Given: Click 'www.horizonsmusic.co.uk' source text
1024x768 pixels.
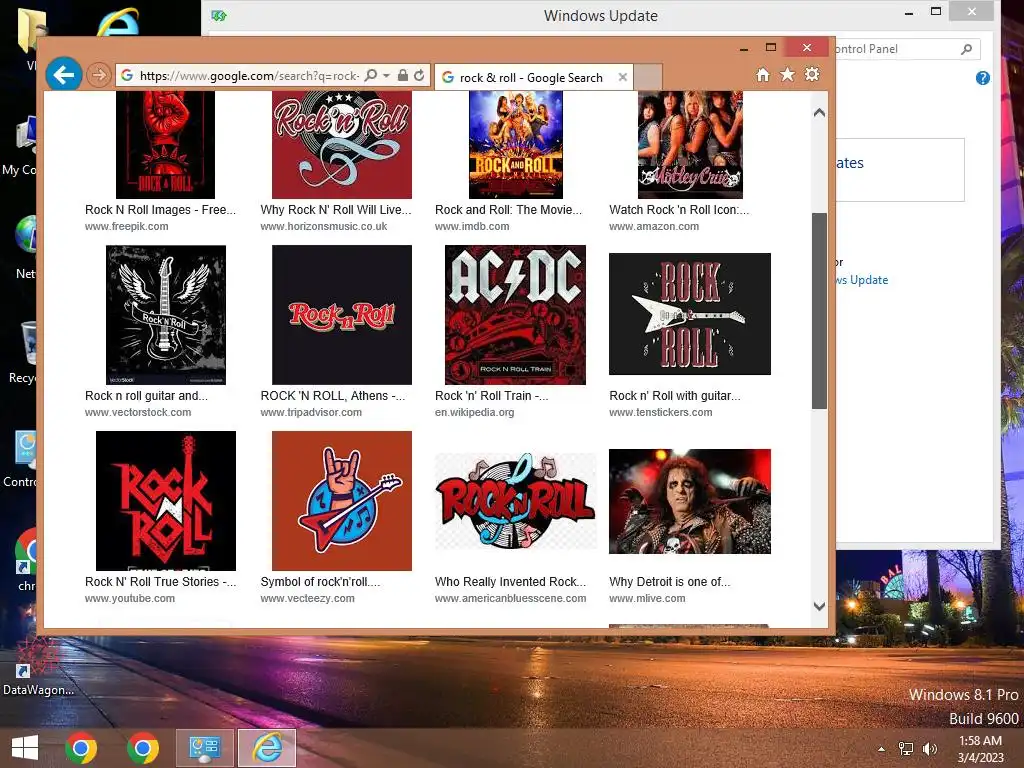Looking at the screenshot, I should [324, 227].
